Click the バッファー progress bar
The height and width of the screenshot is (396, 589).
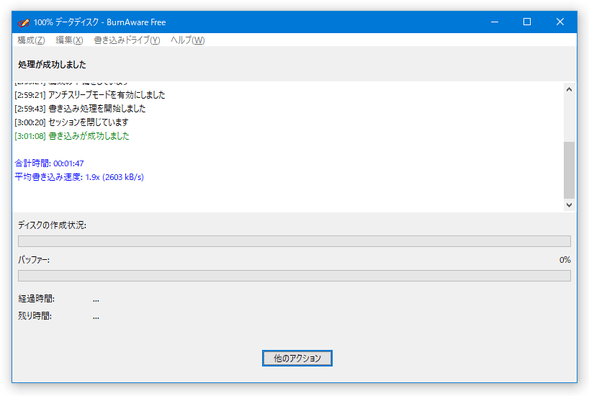[294, 276]
